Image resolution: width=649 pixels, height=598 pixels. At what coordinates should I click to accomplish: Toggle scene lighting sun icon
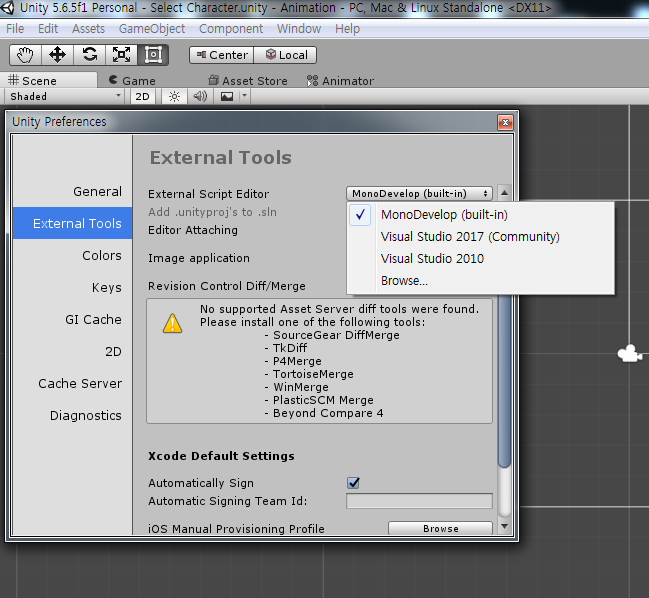[x=174, y=96]
